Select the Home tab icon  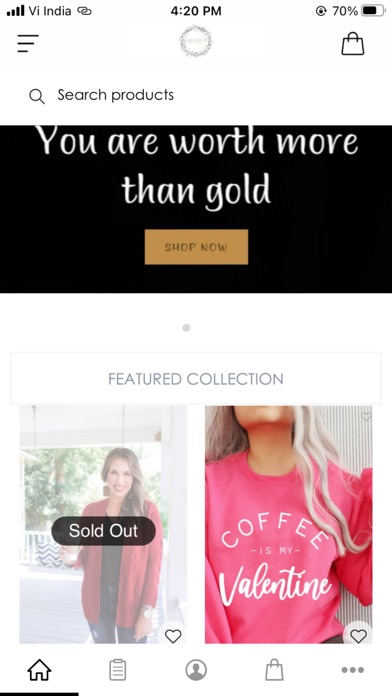tap(40, 669)
